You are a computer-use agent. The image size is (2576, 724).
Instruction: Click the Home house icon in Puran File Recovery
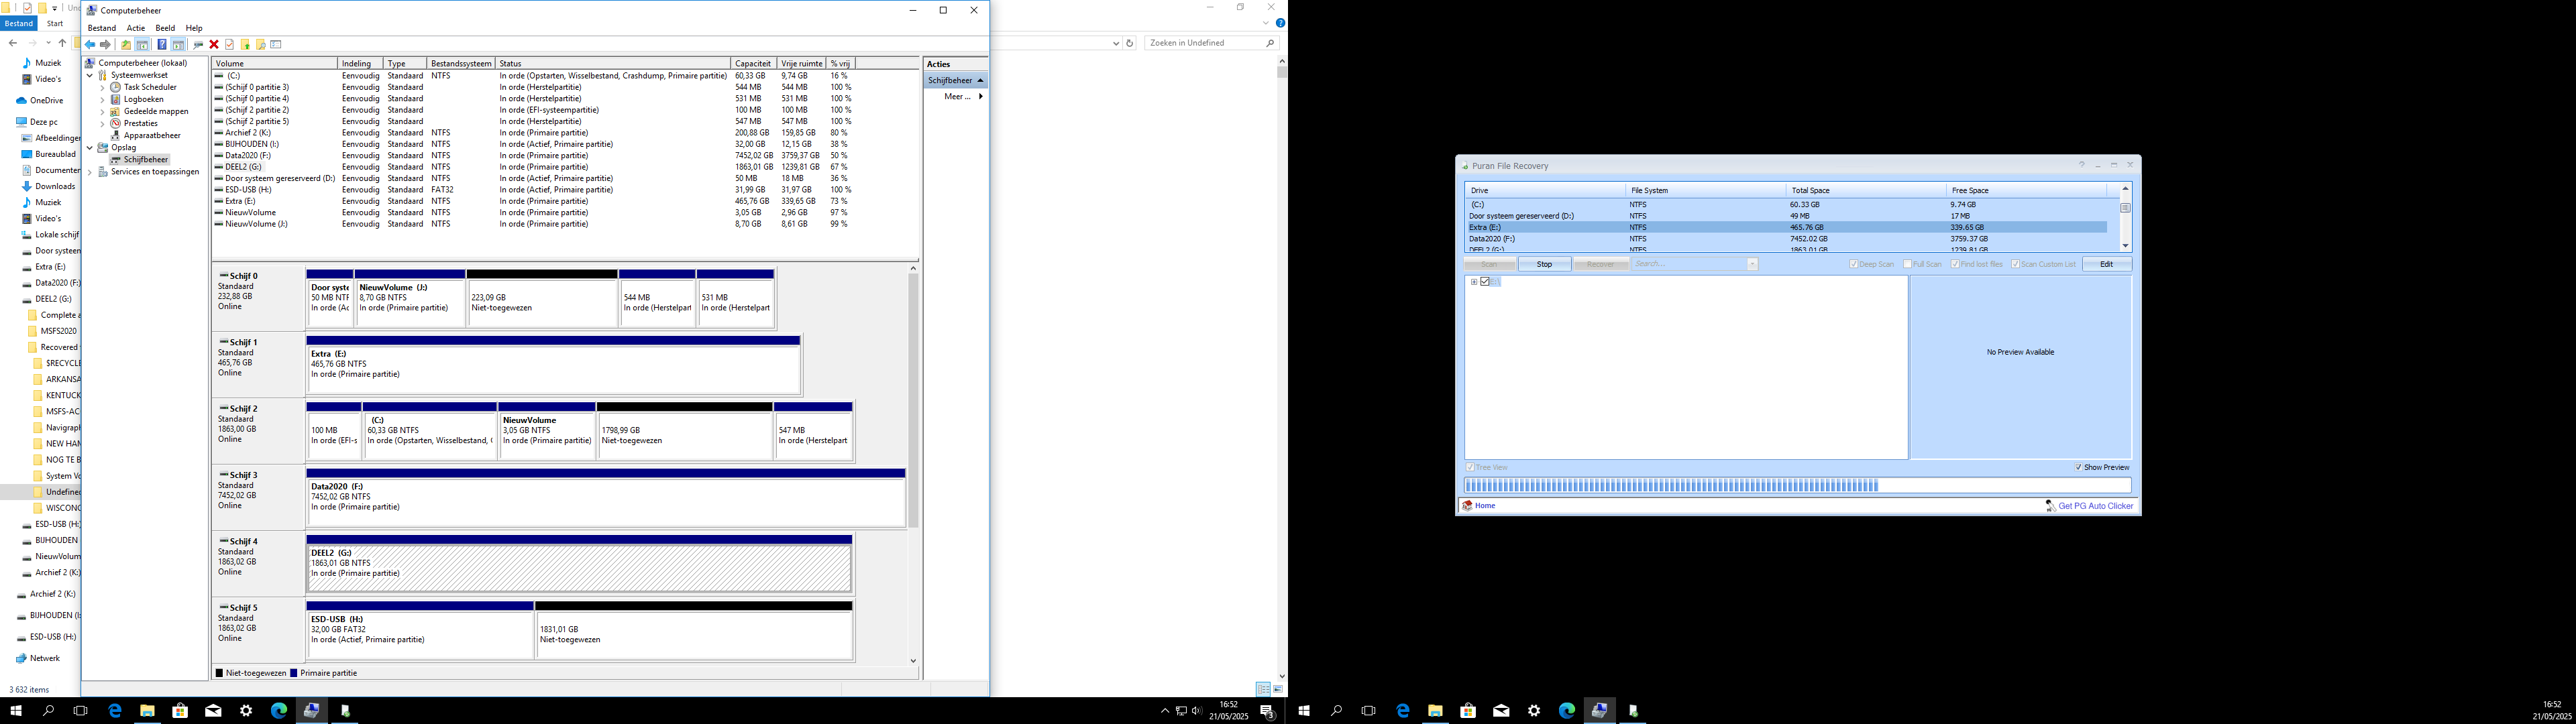point(1468,506)
